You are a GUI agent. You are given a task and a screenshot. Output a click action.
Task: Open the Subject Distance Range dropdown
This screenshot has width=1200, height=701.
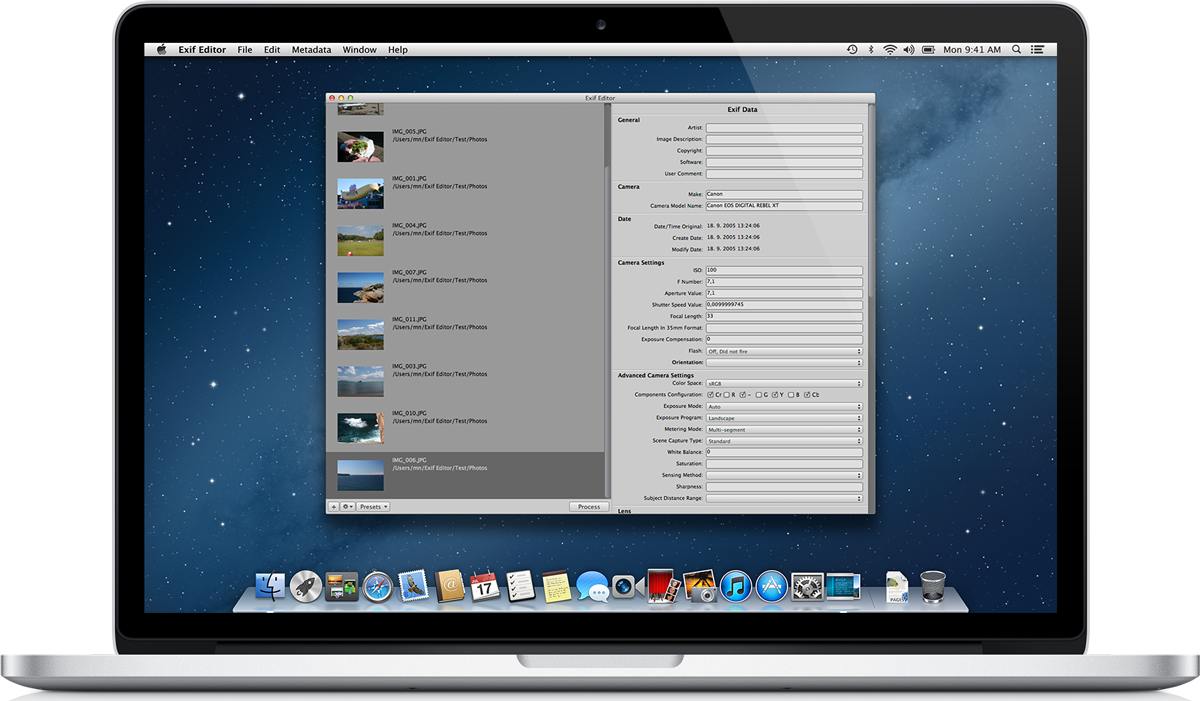tap(784, 498)
